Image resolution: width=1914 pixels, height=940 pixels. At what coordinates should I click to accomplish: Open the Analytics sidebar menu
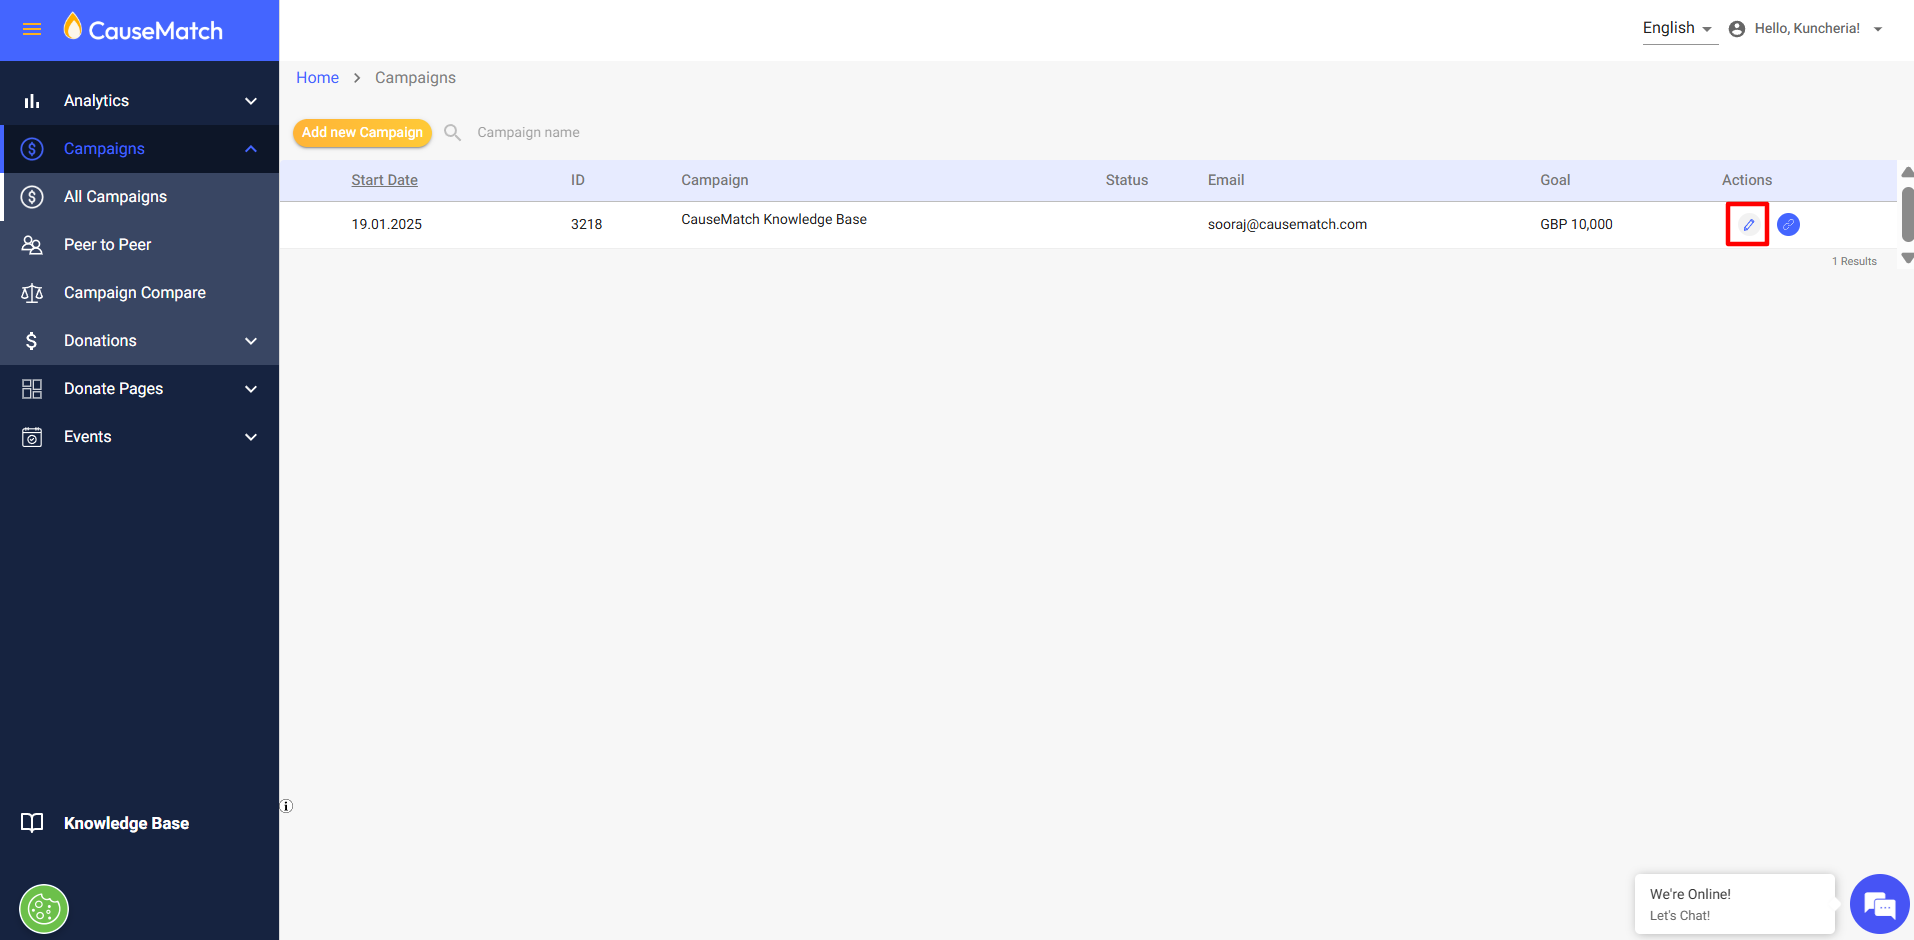click(140, 101)
